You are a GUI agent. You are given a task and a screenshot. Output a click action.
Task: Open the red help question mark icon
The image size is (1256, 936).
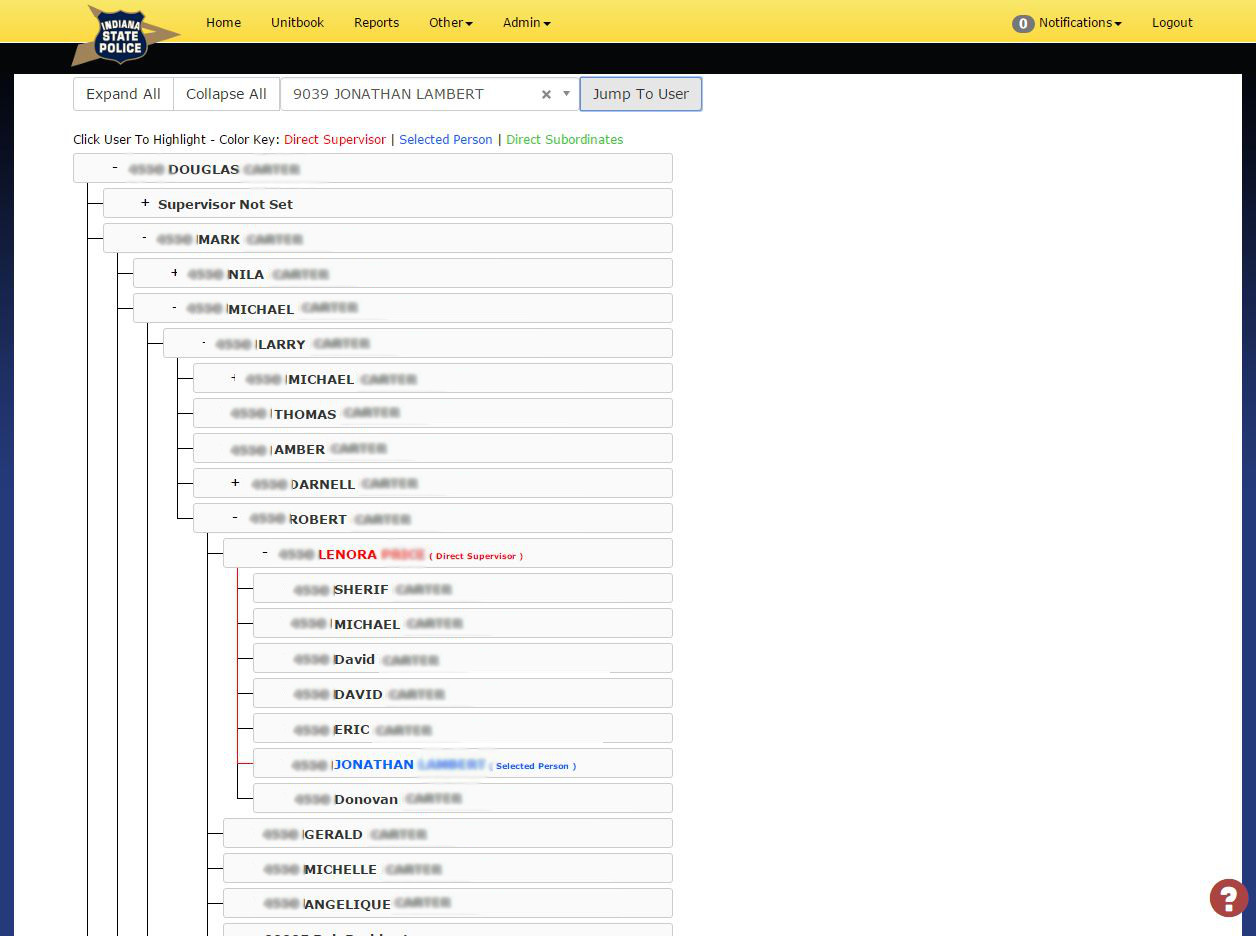tap(1229, 898)
